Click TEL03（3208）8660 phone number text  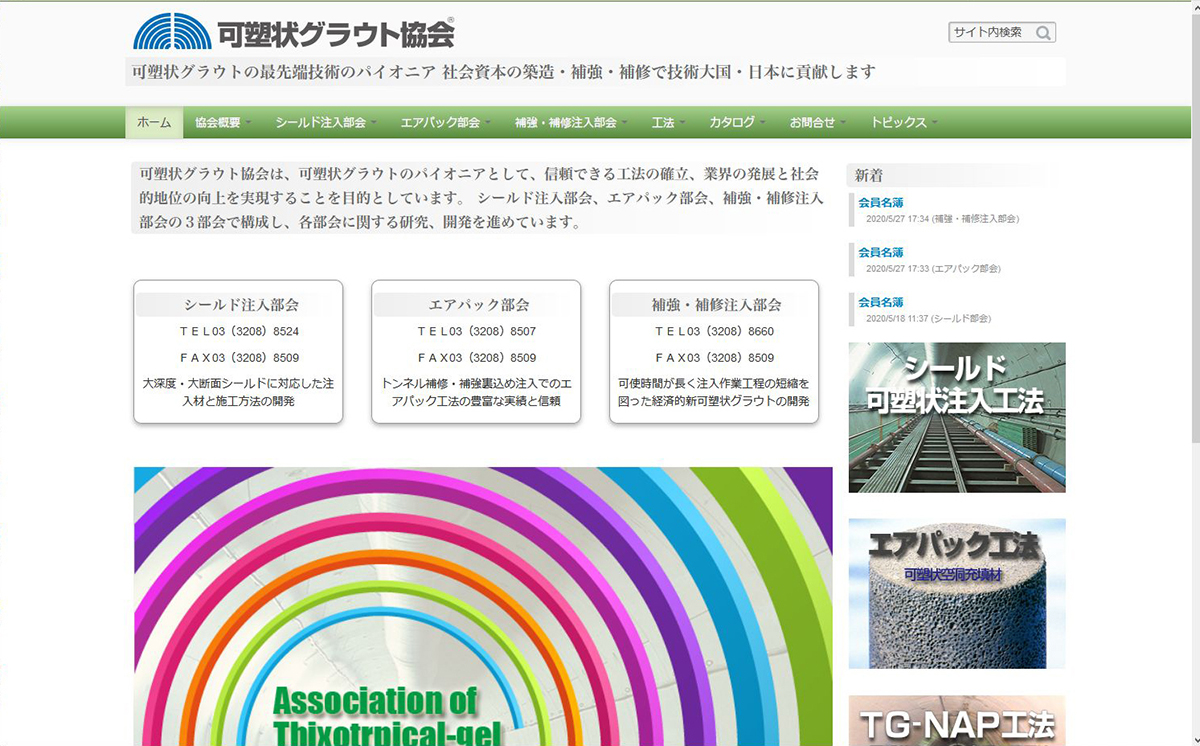714,331
